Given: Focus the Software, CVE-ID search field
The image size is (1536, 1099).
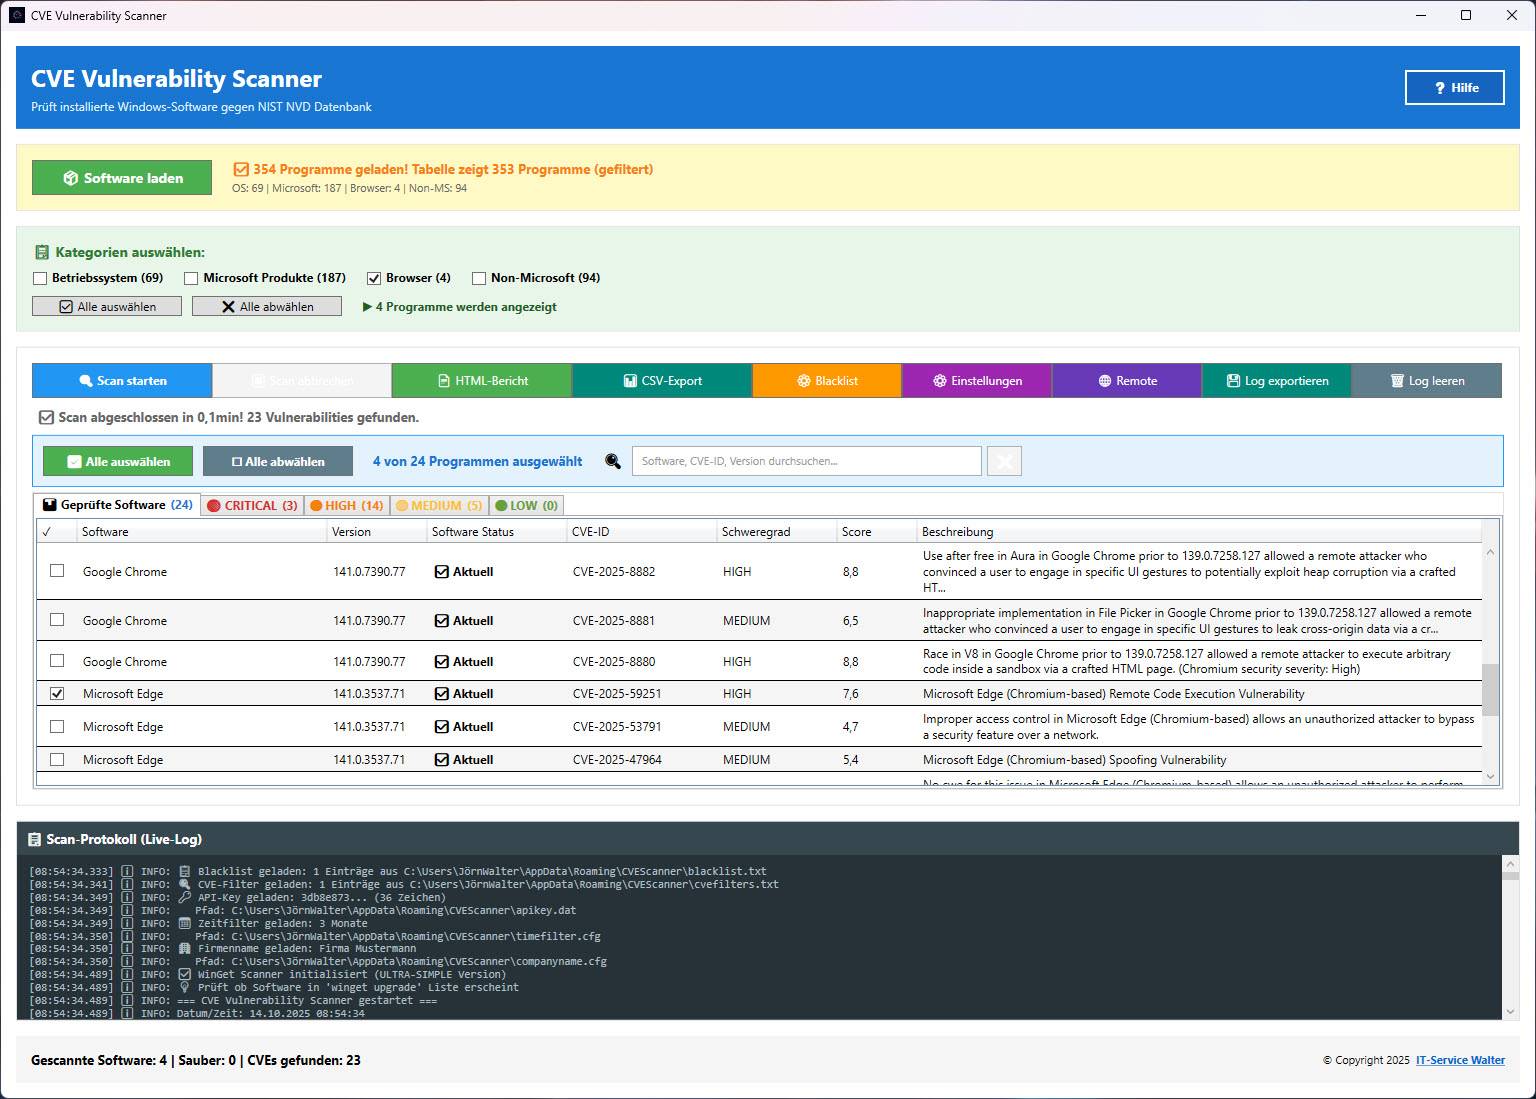Looking at the screenshot, I should (x=806, y=461).
